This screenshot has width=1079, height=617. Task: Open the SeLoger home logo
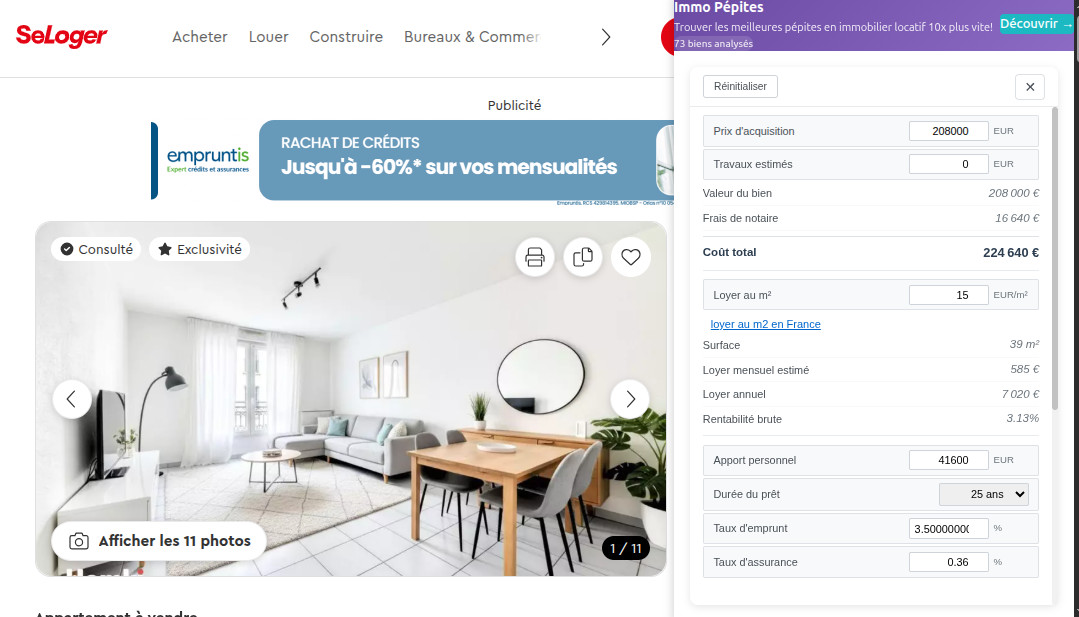point(61,36)
